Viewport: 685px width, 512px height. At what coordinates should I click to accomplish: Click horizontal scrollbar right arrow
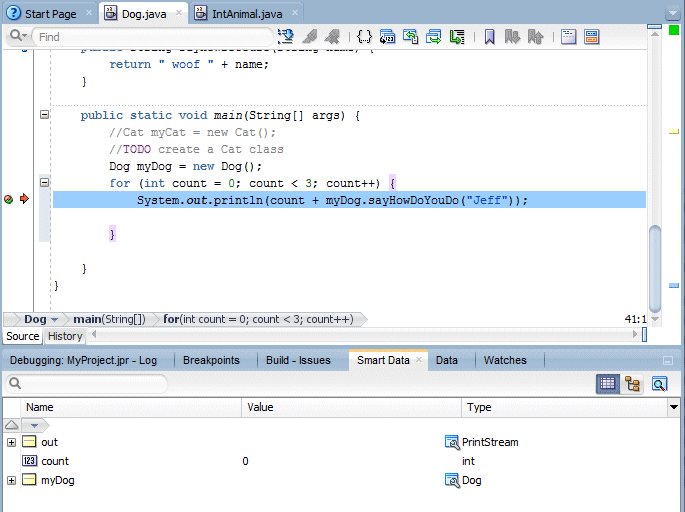[634, 335]
